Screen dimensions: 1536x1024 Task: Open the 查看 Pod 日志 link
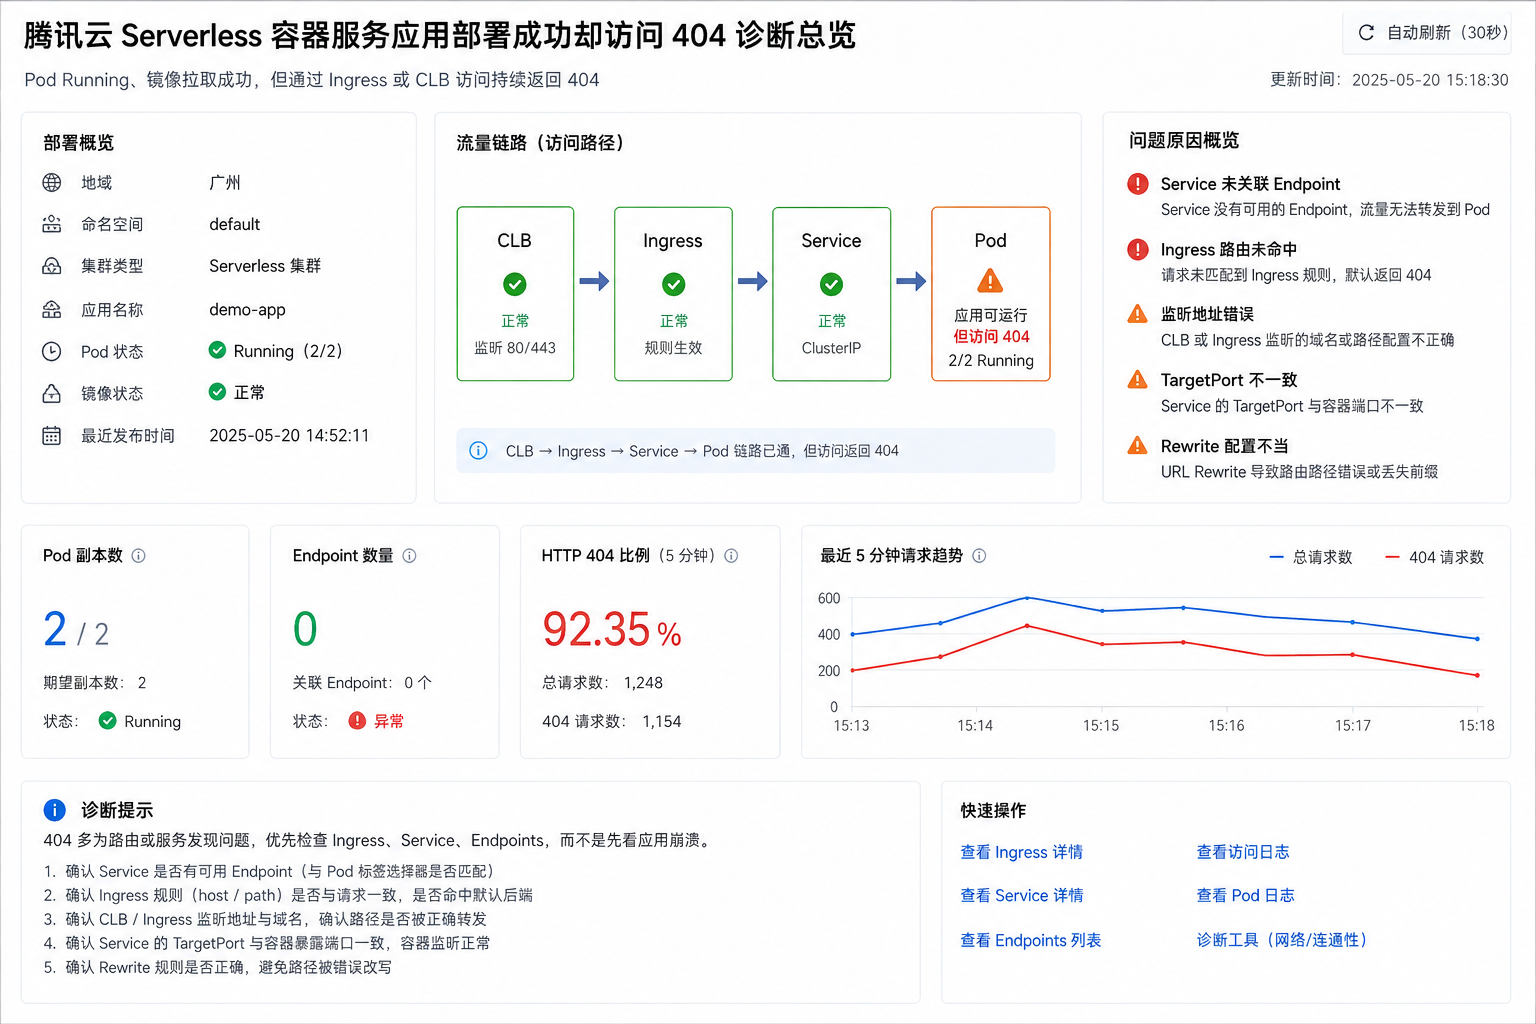[1246, 895]
